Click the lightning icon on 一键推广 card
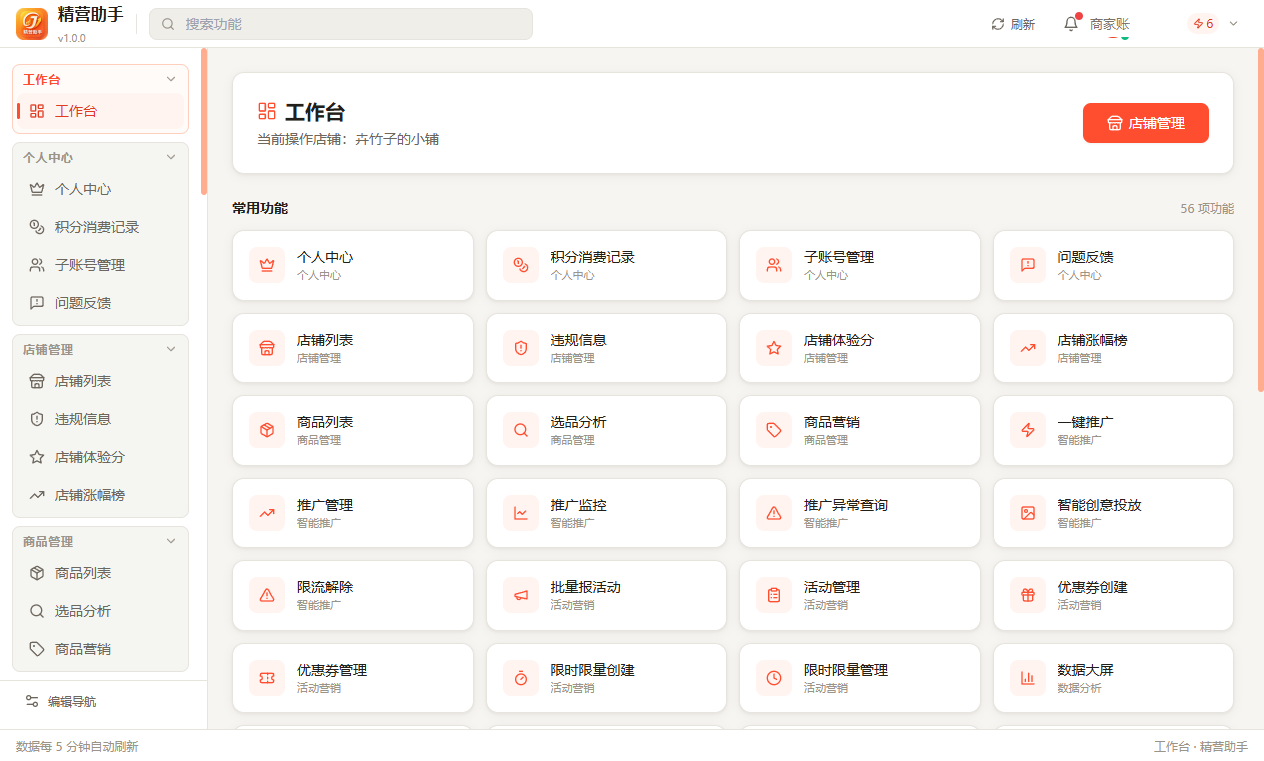This screenshot has width=1264, height=761. (1028, 430)
